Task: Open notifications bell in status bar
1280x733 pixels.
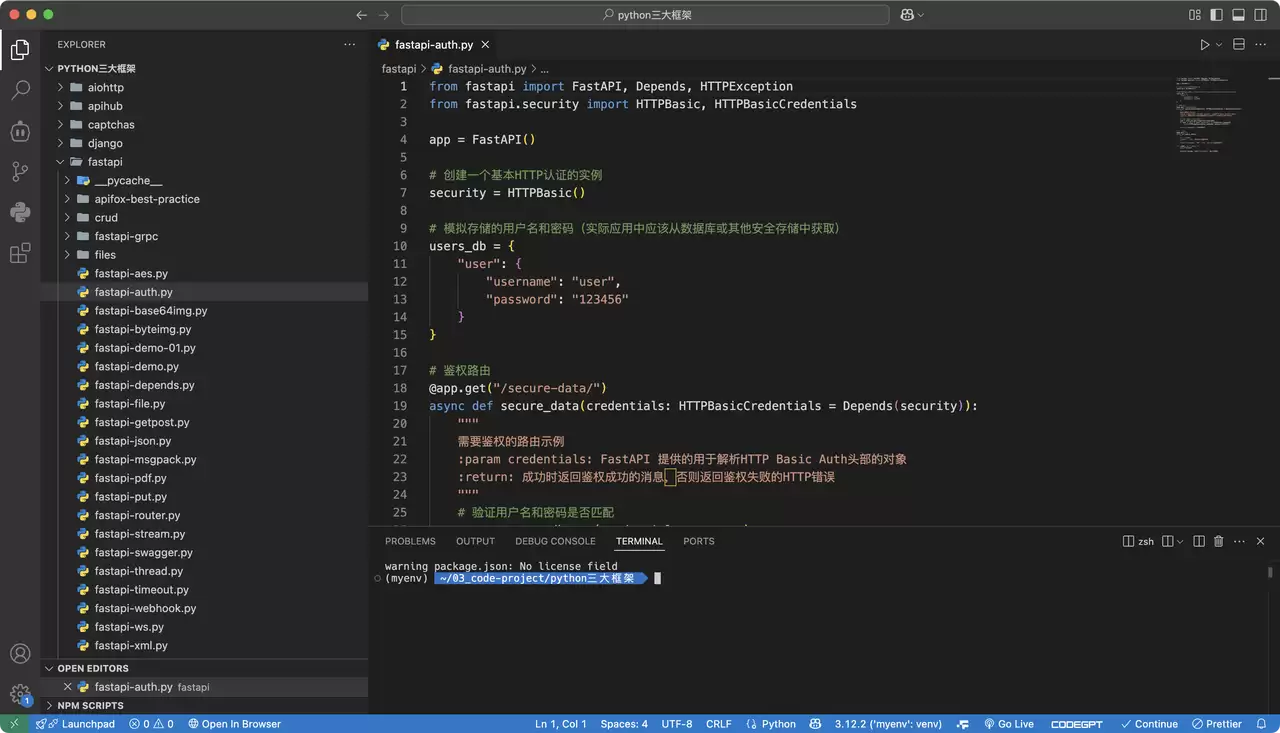Action: [x=1263, y=724]
